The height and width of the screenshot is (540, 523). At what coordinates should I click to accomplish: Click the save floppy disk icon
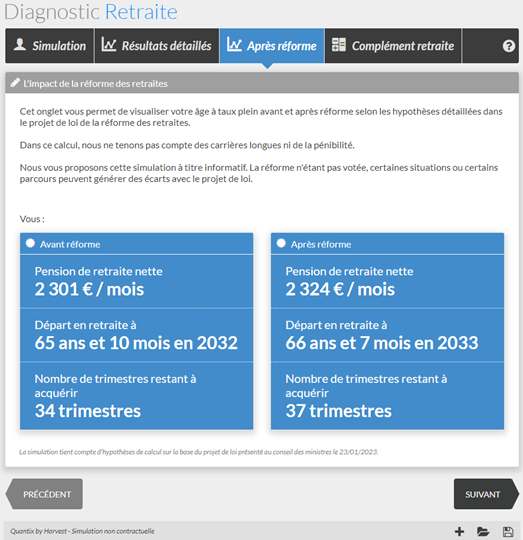(x=508, y=531)
